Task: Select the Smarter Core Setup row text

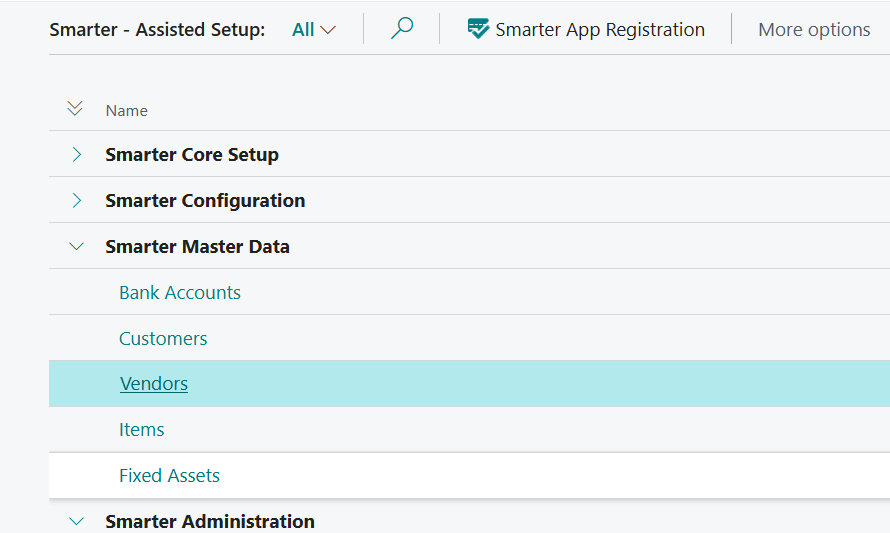Action: 192,154
